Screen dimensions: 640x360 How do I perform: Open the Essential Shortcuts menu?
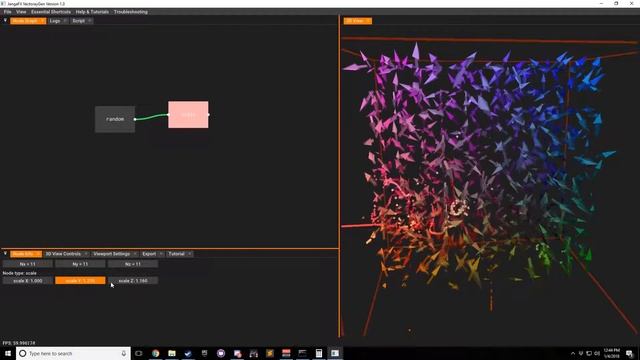pyautogui.click(x=51, y=12)
